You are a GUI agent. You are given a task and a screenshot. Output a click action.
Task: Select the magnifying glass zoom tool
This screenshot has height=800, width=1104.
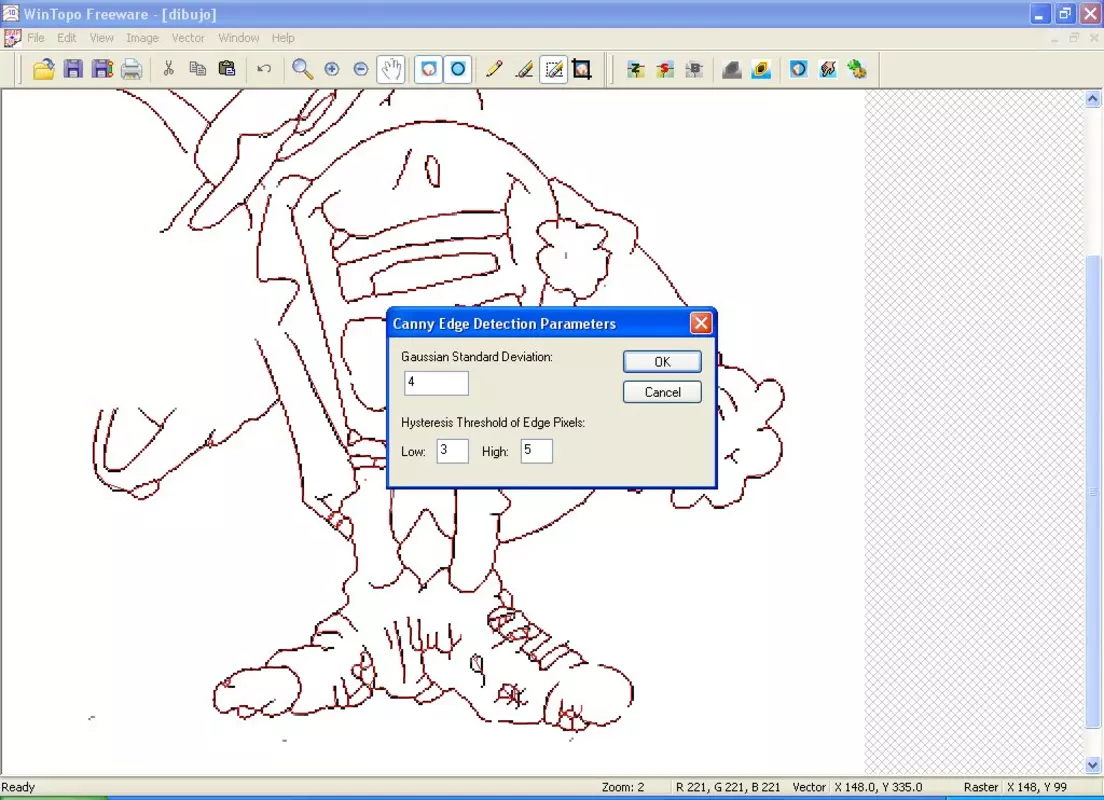pyautogui.click(x=302, y=69)
